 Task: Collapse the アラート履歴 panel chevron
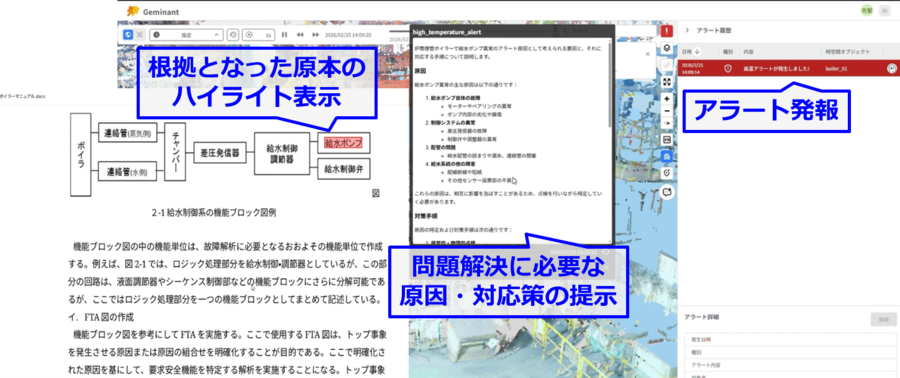tap(687, 30)
